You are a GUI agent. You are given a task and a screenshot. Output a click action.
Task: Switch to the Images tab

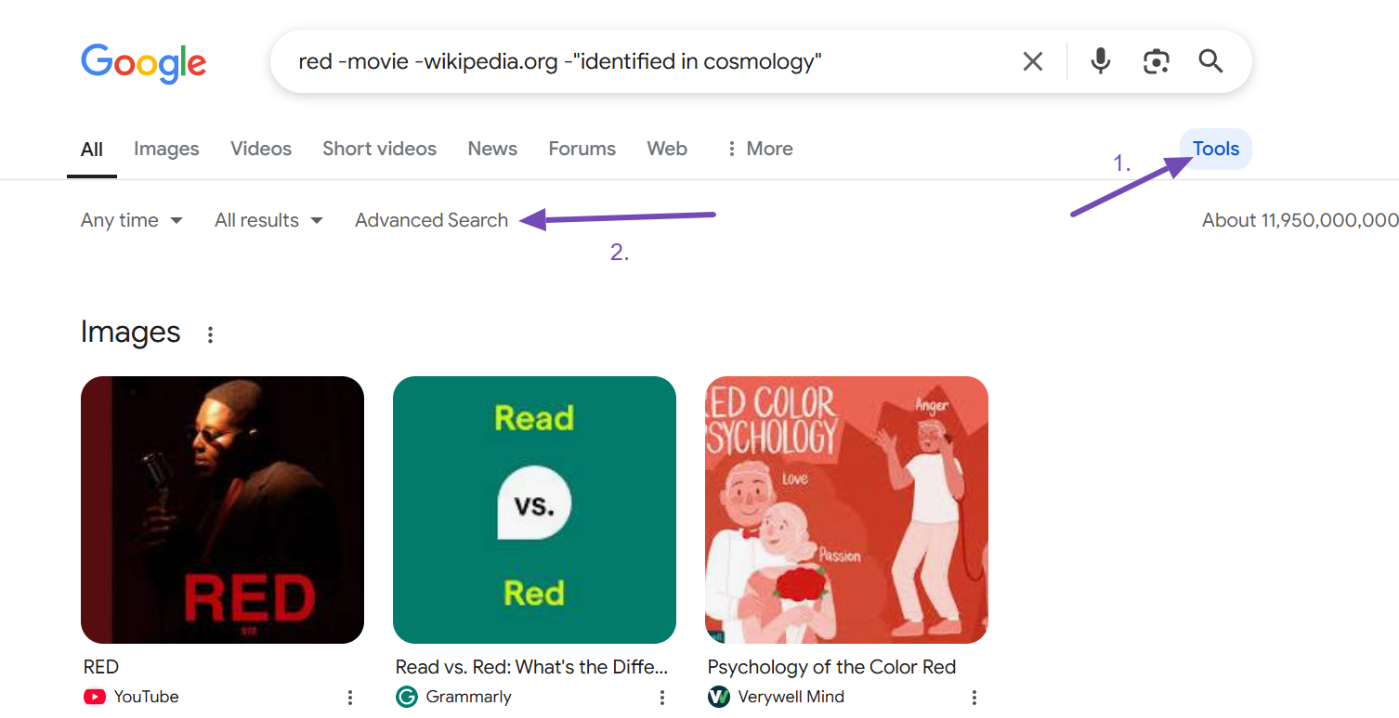[x=166, y=149]
